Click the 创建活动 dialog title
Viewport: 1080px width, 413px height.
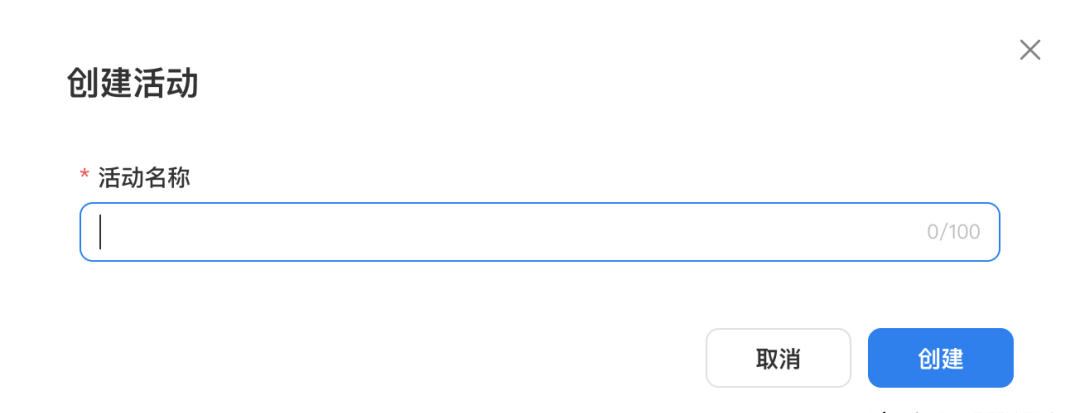pos(132,84)
